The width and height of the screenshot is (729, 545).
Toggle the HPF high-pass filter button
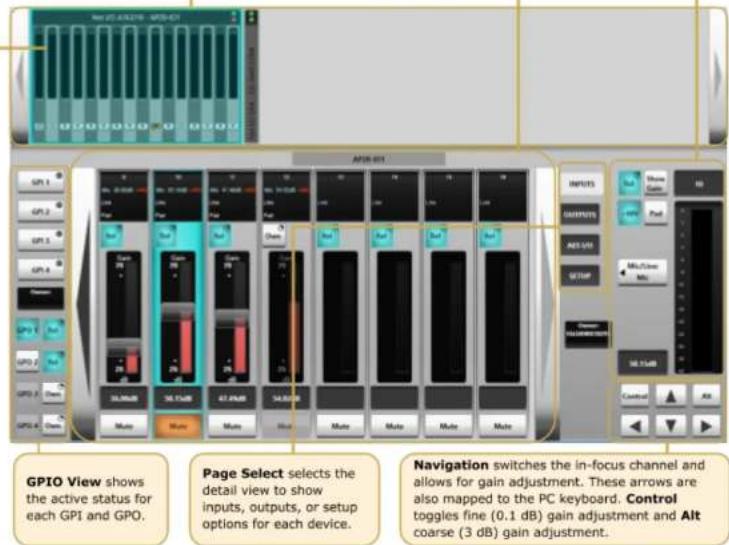(x=630, y=213)
